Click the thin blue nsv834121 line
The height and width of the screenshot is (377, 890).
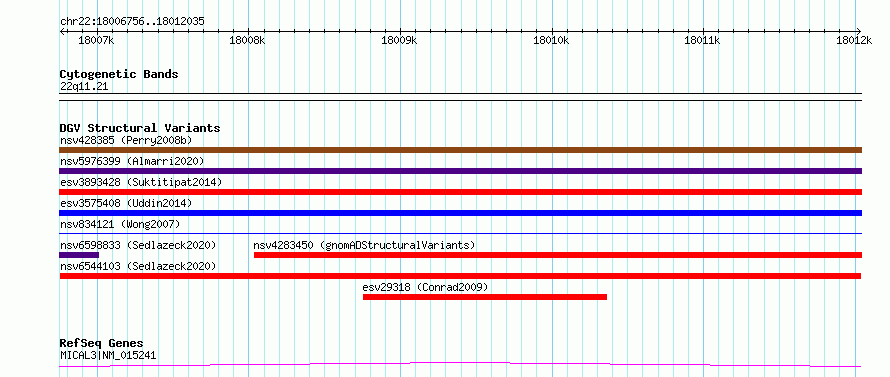pos(461,233)
